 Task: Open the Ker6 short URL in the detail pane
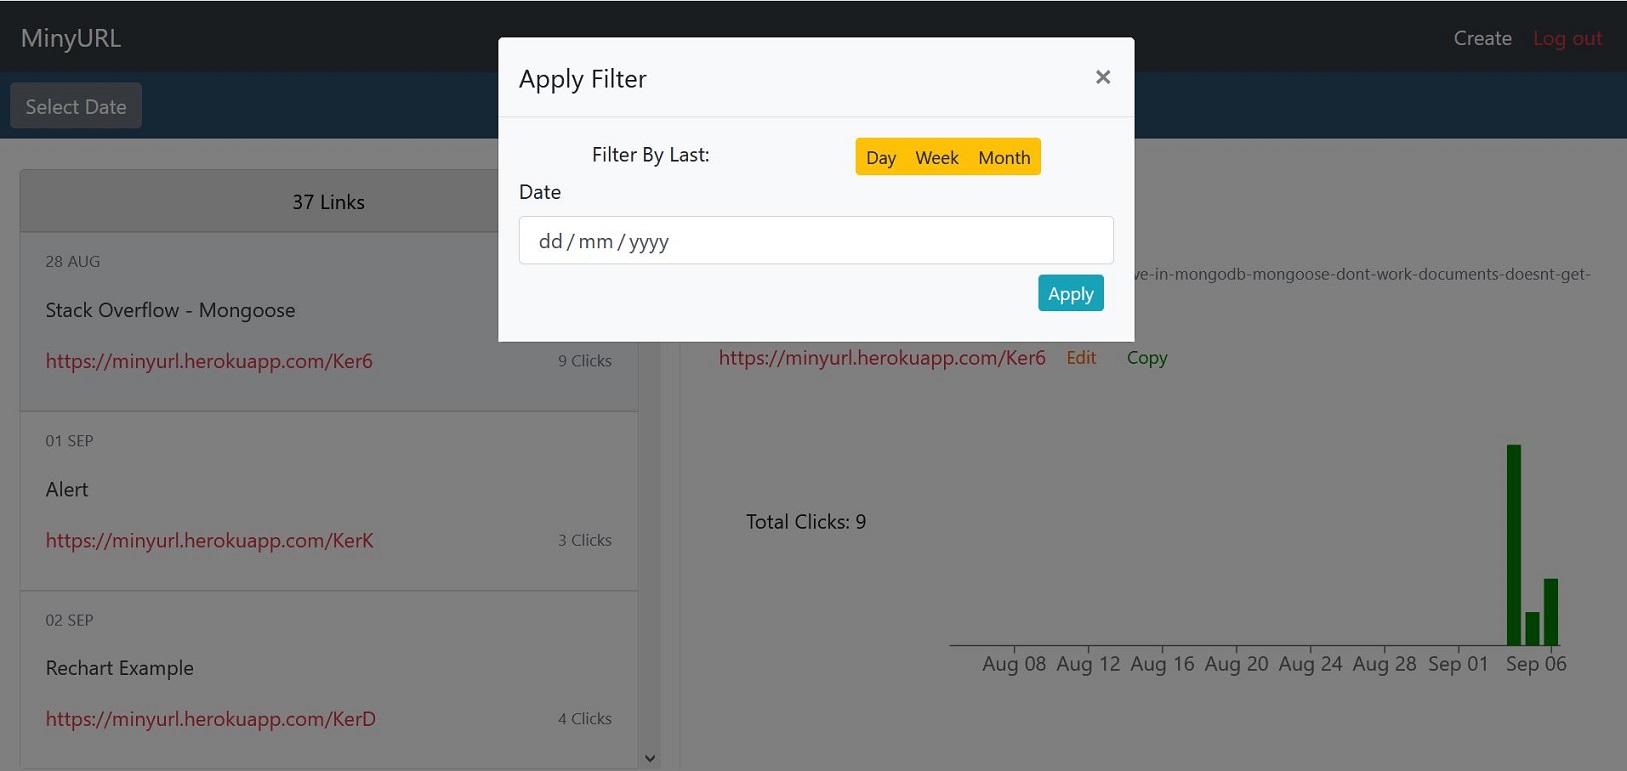[x=882, y=357]
